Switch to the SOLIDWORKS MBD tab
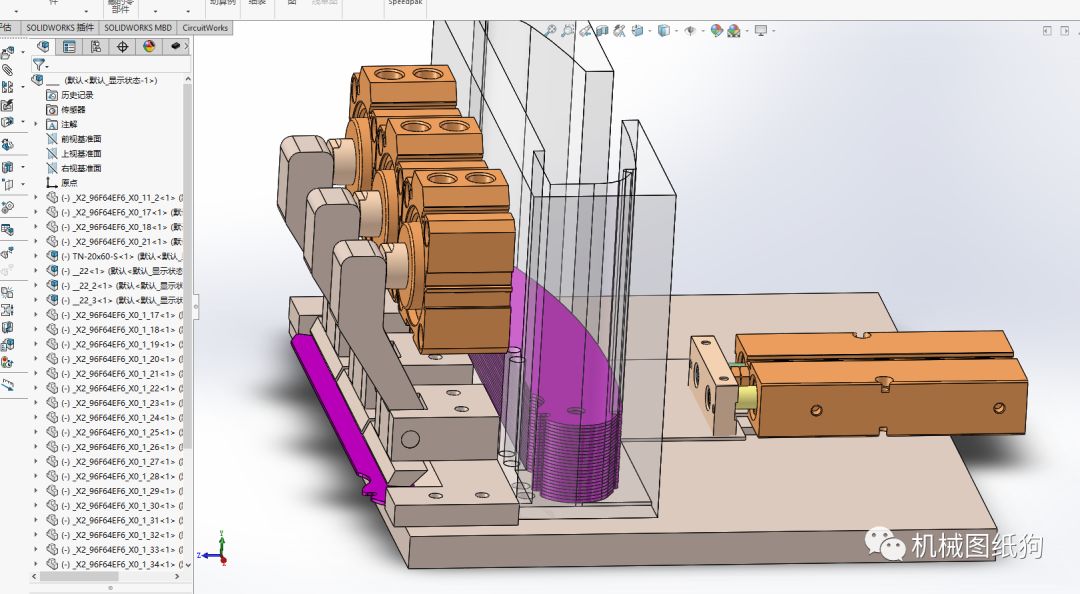Screen dimensions: 1080x594 138,28
